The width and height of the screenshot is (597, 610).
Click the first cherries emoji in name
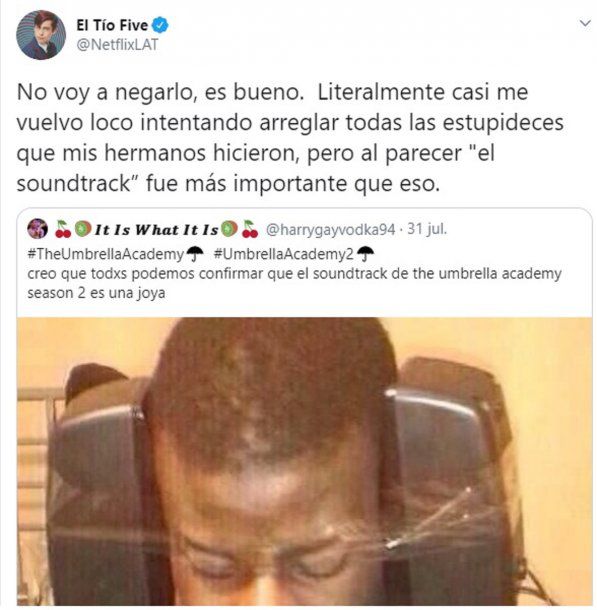tap(63, 229)
